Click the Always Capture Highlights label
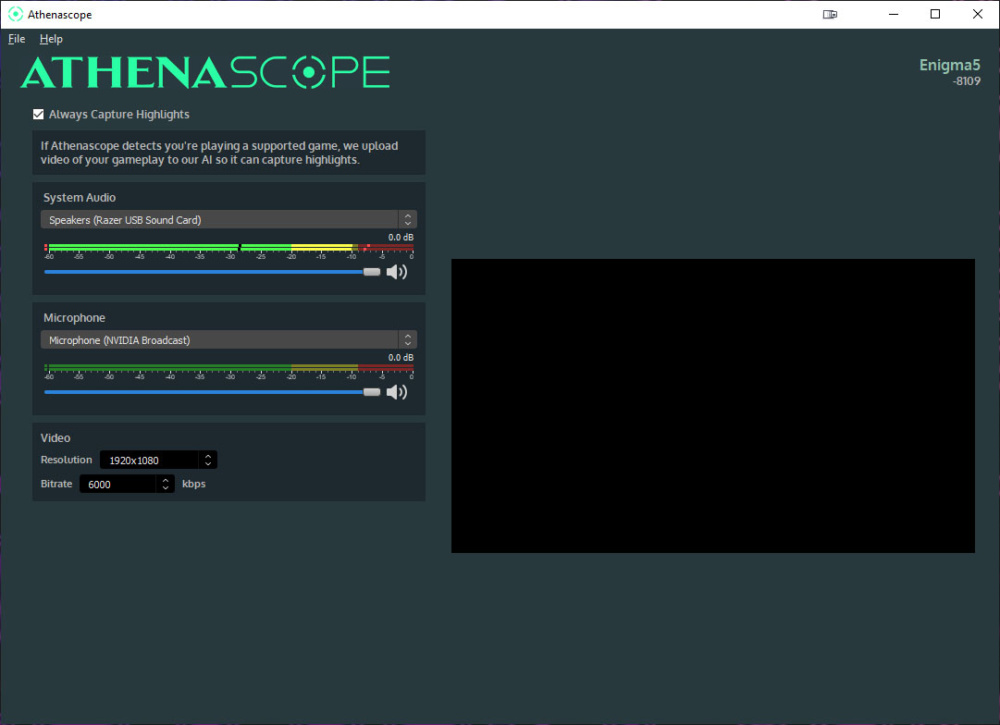The height and width of the screenshot is (725, 1000). point(119,114)
